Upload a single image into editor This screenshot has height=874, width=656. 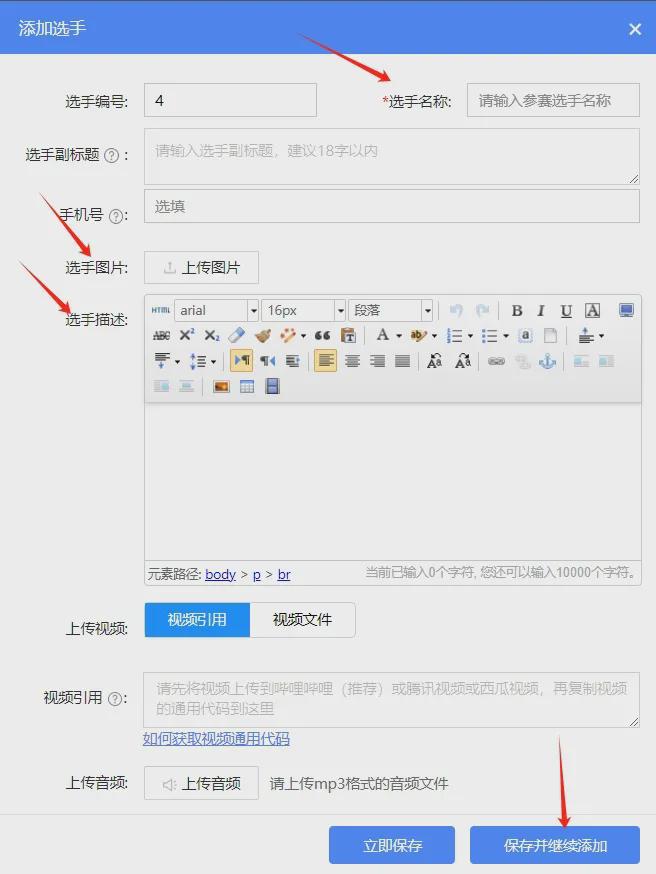[221, 386]
